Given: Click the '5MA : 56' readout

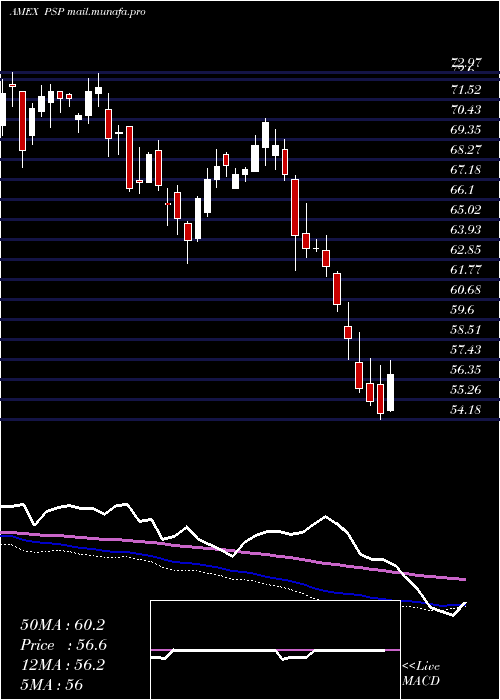Looking at the screenshot, I should [x=51, y=685].
